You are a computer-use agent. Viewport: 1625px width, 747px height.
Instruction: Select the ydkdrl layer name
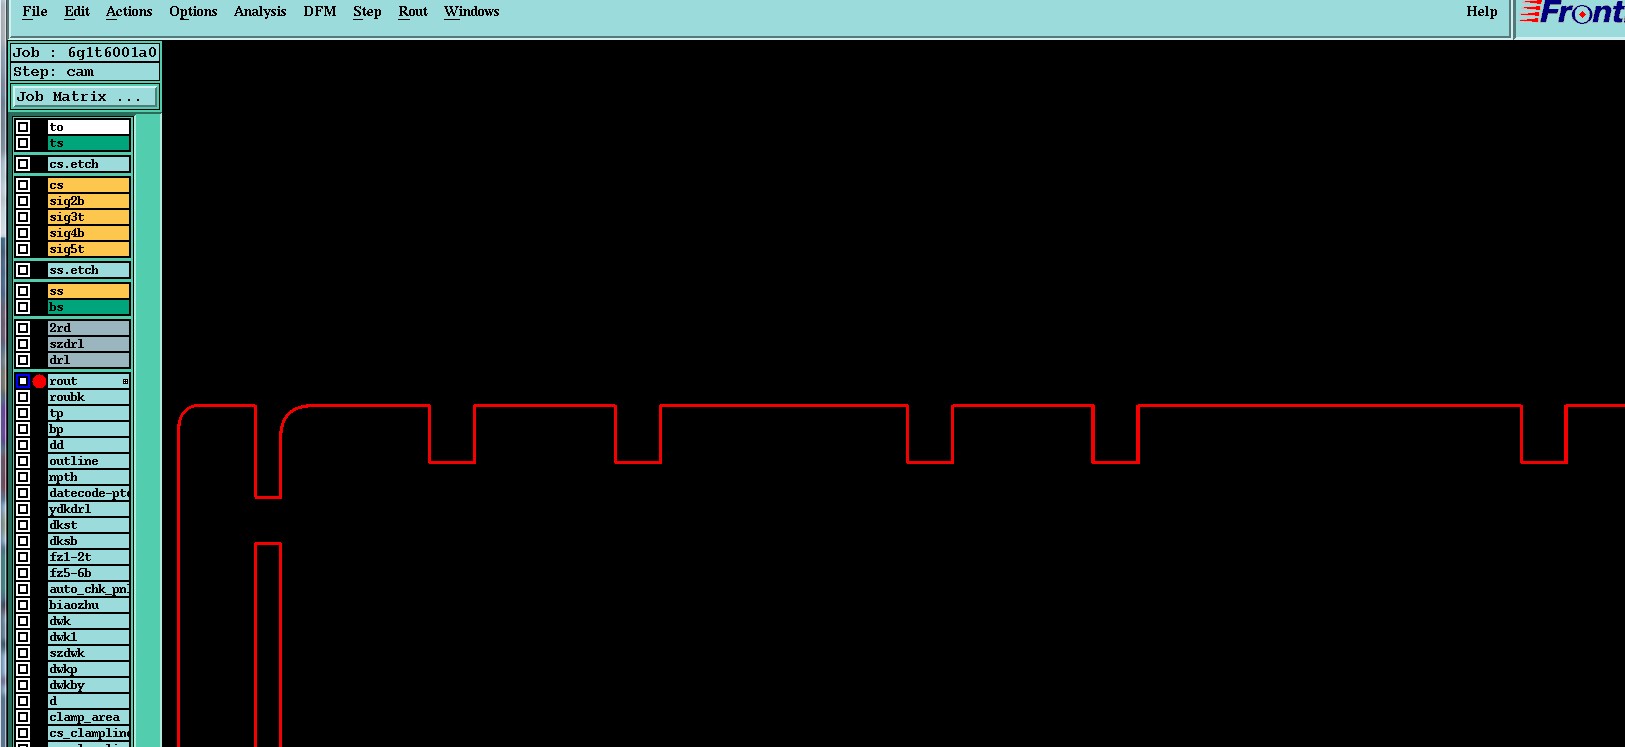(89, 509)
